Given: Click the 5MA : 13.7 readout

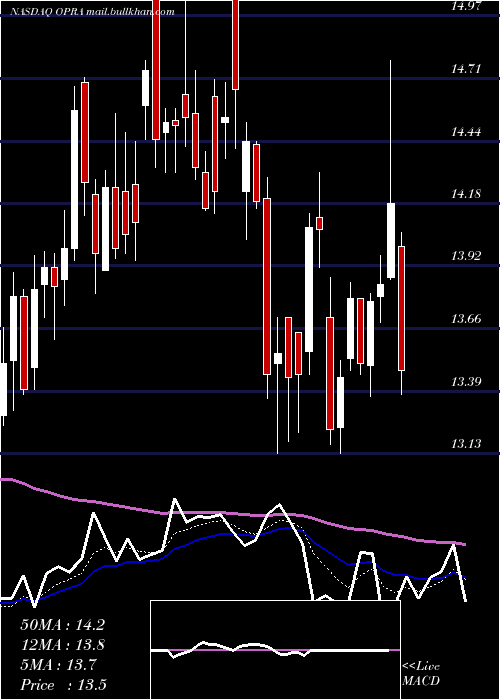Looking at the screenshot, I should click(58, 665).
